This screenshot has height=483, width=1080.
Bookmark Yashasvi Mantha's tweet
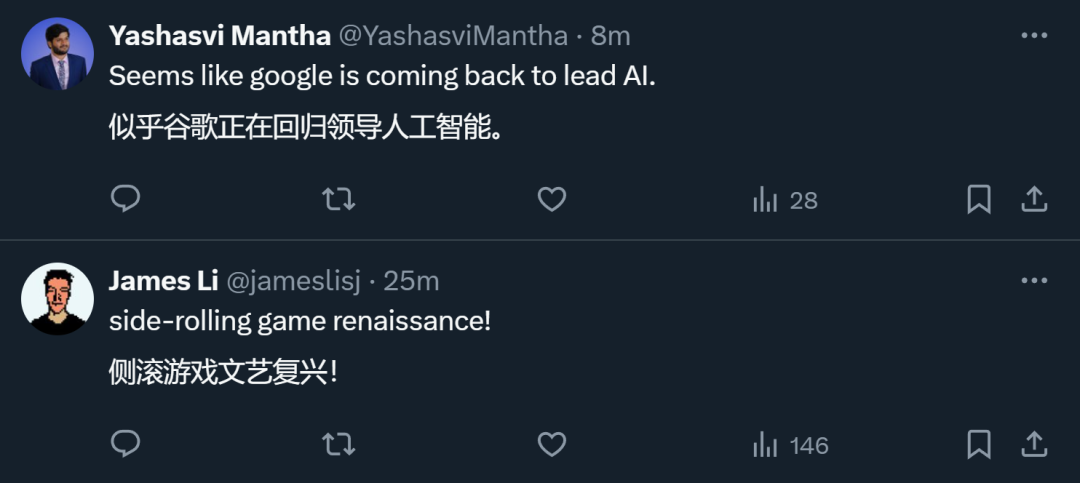979,200
